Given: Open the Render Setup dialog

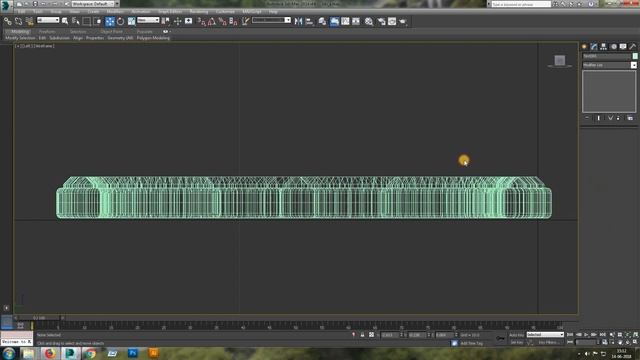Looking at the screenshot, I should pyautogui.click(x=381, y=21).
